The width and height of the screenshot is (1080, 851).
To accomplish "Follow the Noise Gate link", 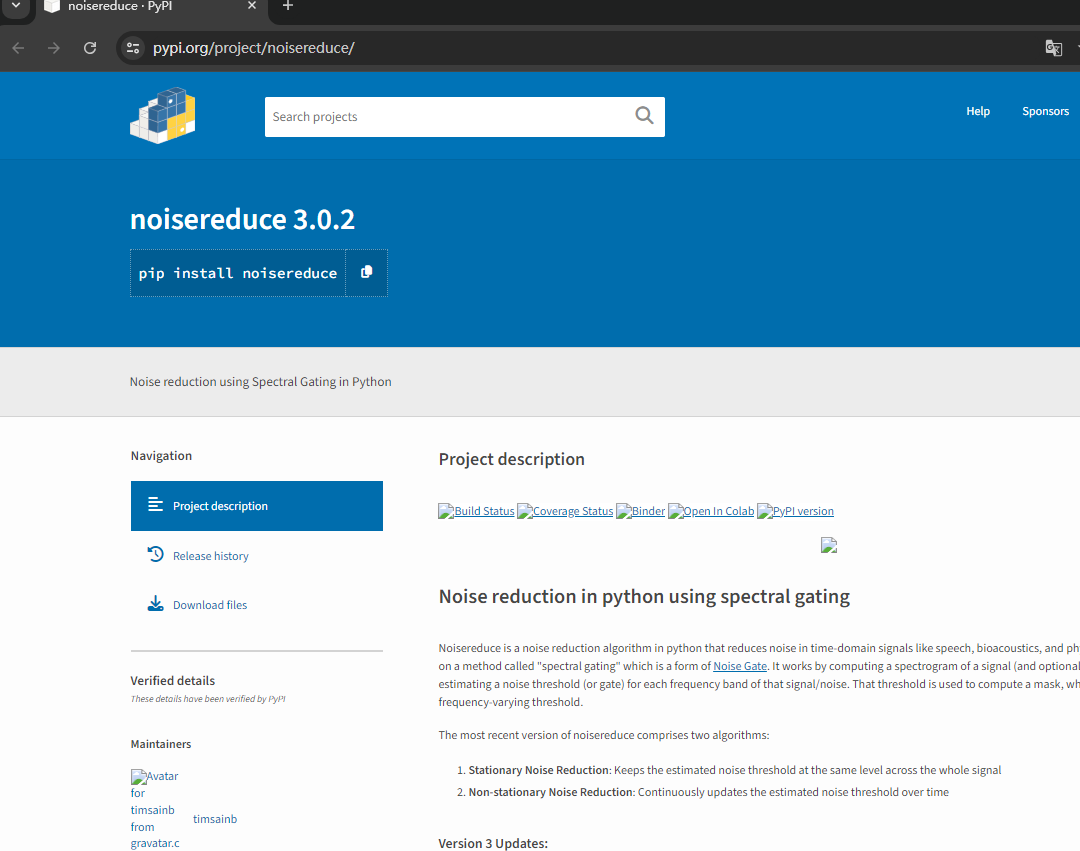I will pyautogui.click(x=740, y=666).
